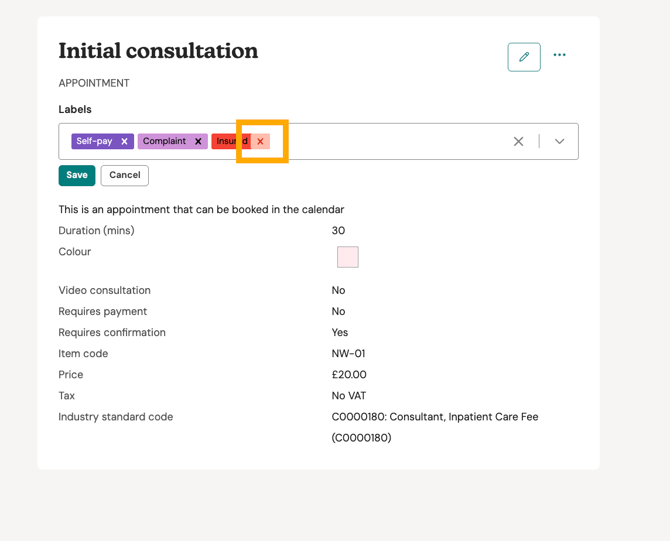
Task: Click the NW-01 item code
Action: [x=346, y=354]
